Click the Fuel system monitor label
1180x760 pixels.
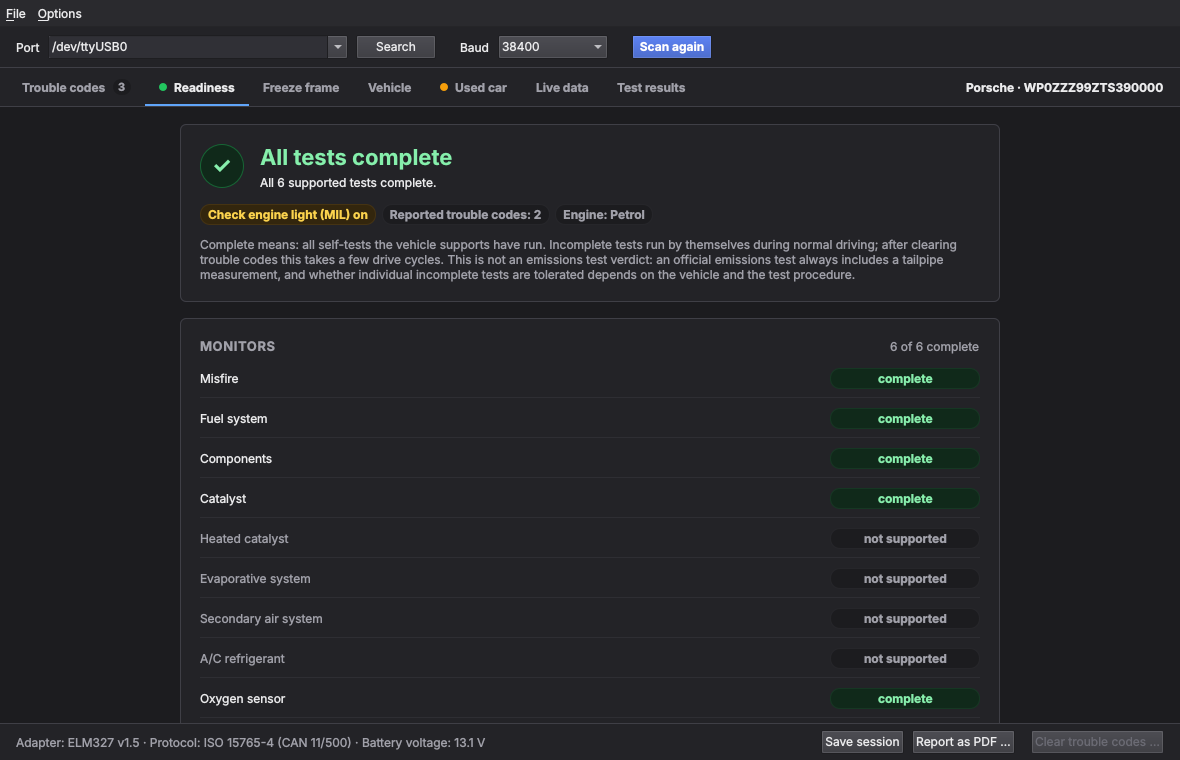[x=233, y=418]
